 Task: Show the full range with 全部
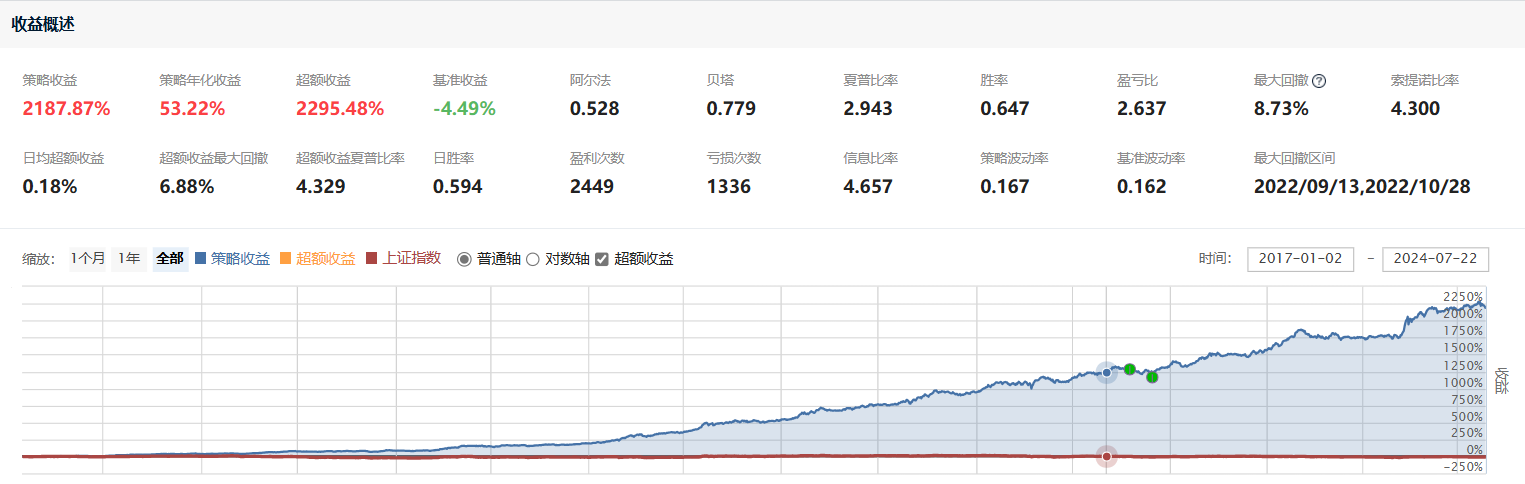170,258
